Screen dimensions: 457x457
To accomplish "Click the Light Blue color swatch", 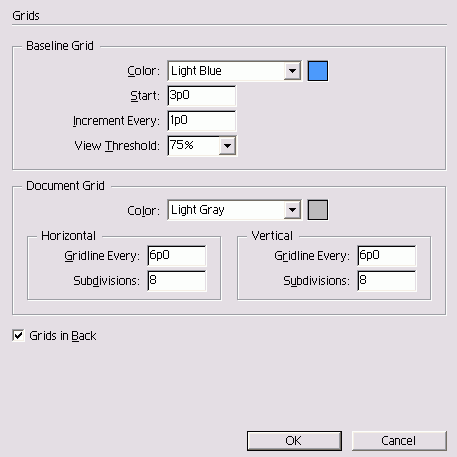I will point(318,71).
